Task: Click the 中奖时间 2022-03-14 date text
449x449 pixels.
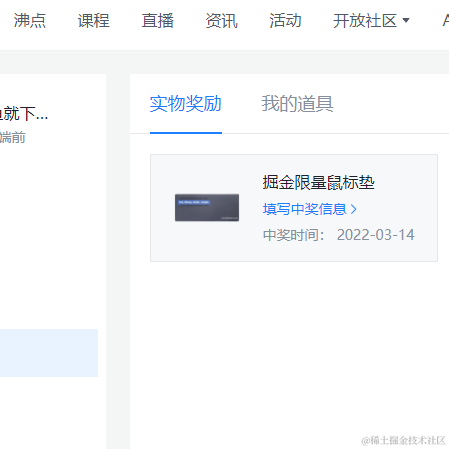Action: (339, 235)
